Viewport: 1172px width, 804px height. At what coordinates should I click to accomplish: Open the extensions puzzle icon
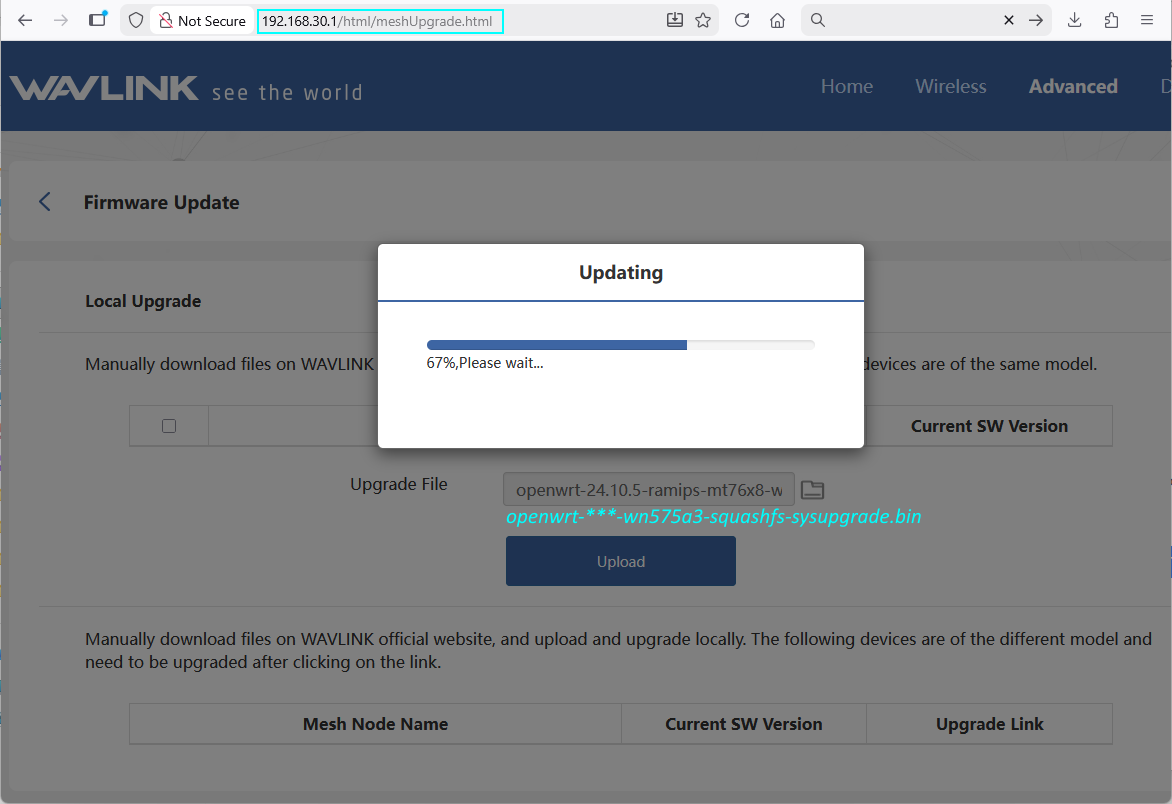pyautogui.click(x=1111, y=20)
